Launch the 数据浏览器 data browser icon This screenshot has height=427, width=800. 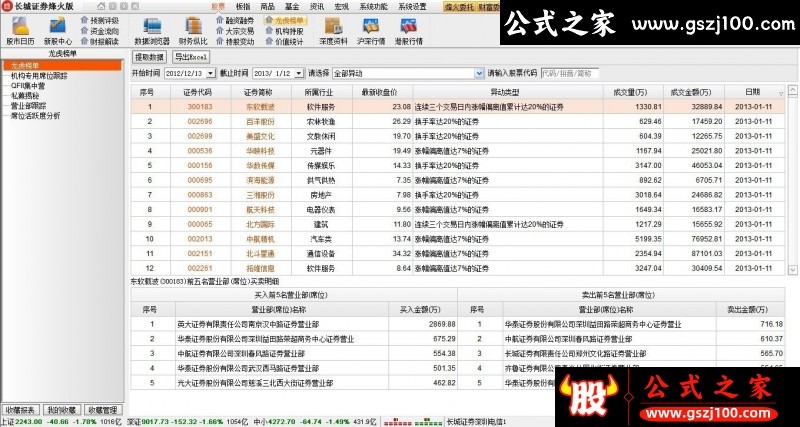click(x=152, y=31)
